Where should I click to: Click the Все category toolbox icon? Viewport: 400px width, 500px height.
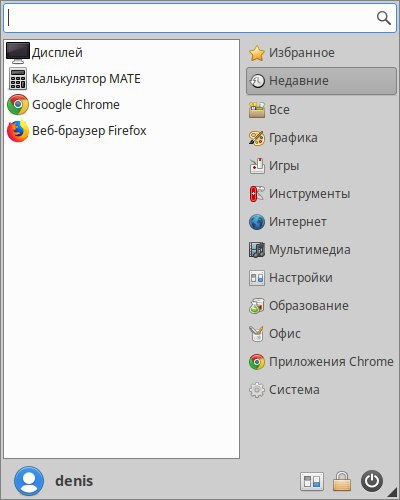[257, 110]
